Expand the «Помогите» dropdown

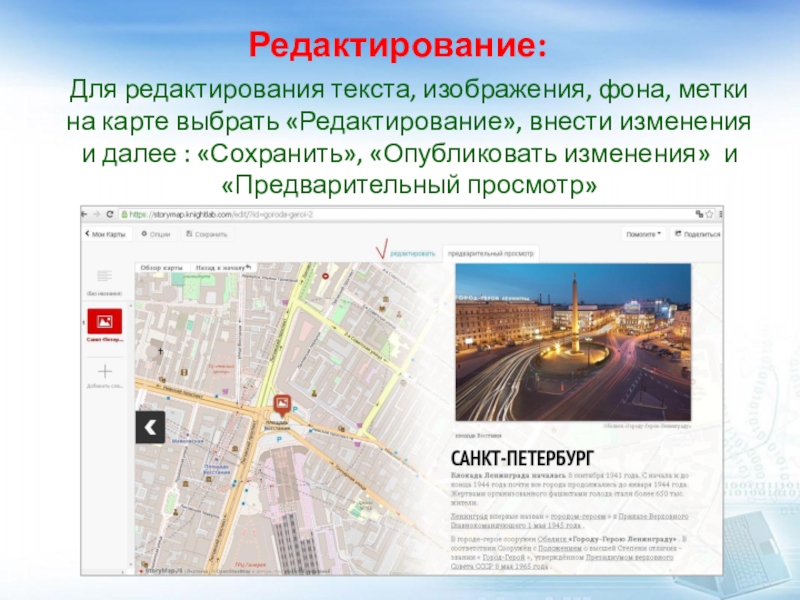tap(643, 234)
